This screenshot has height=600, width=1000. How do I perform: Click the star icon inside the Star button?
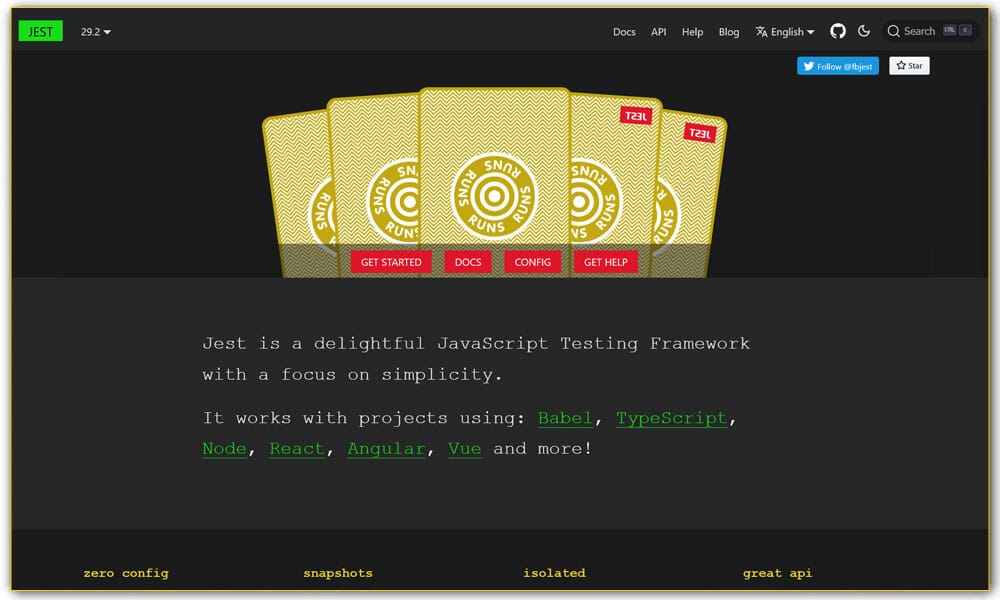click(x=899, y=65)
